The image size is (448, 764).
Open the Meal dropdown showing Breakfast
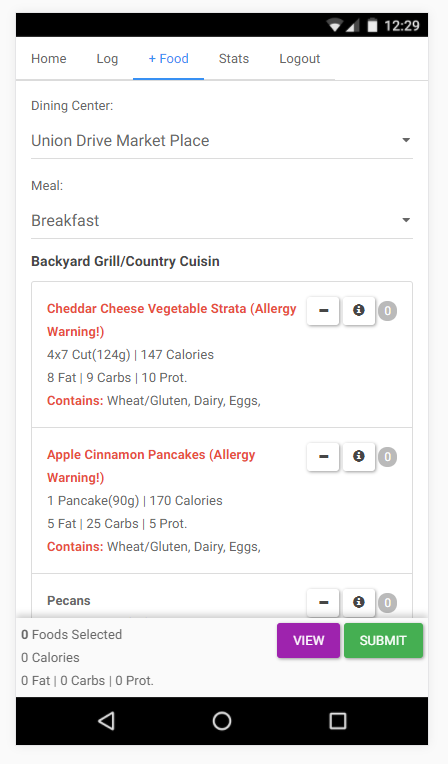coord(222,221)
